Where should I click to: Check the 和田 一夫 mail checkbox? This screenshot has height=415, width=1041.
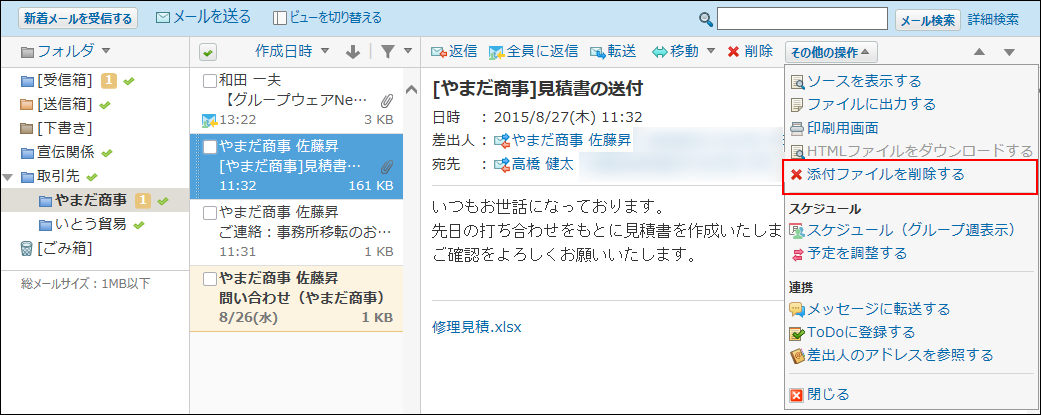tap(210, 82)
